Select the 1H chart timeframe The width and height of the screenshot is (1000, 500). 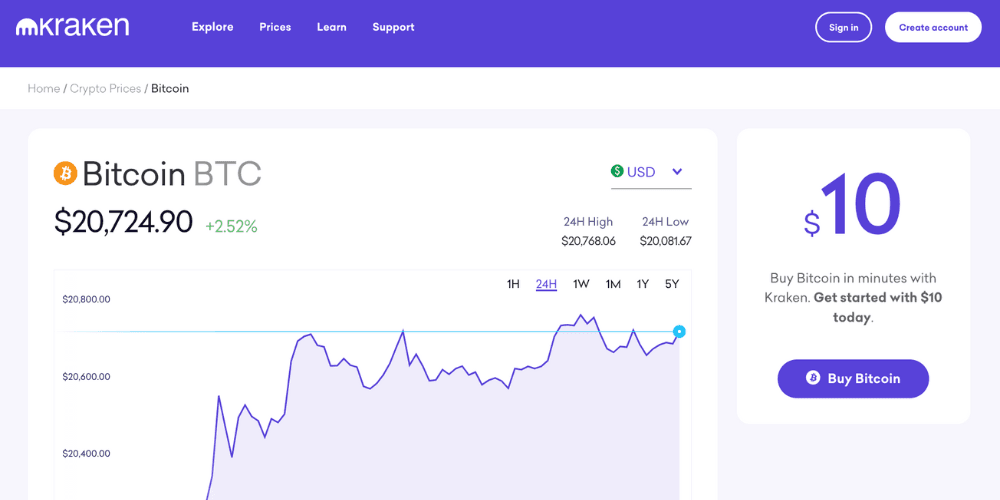[513, 284]
